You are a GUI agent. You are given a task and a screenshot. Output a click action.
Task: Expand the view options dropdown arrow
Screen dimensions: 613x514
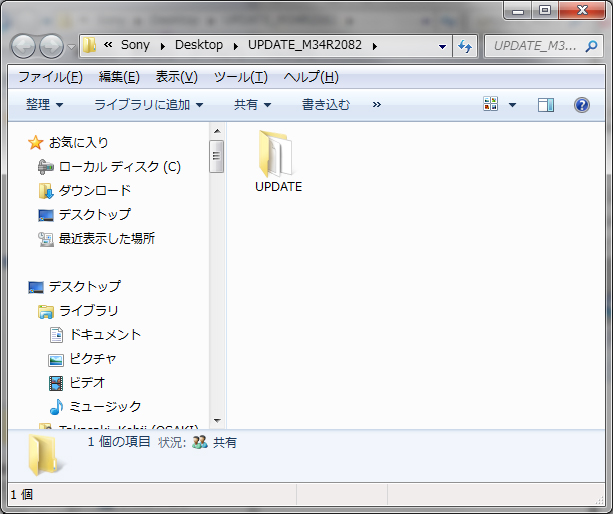(x=513, y=105)
